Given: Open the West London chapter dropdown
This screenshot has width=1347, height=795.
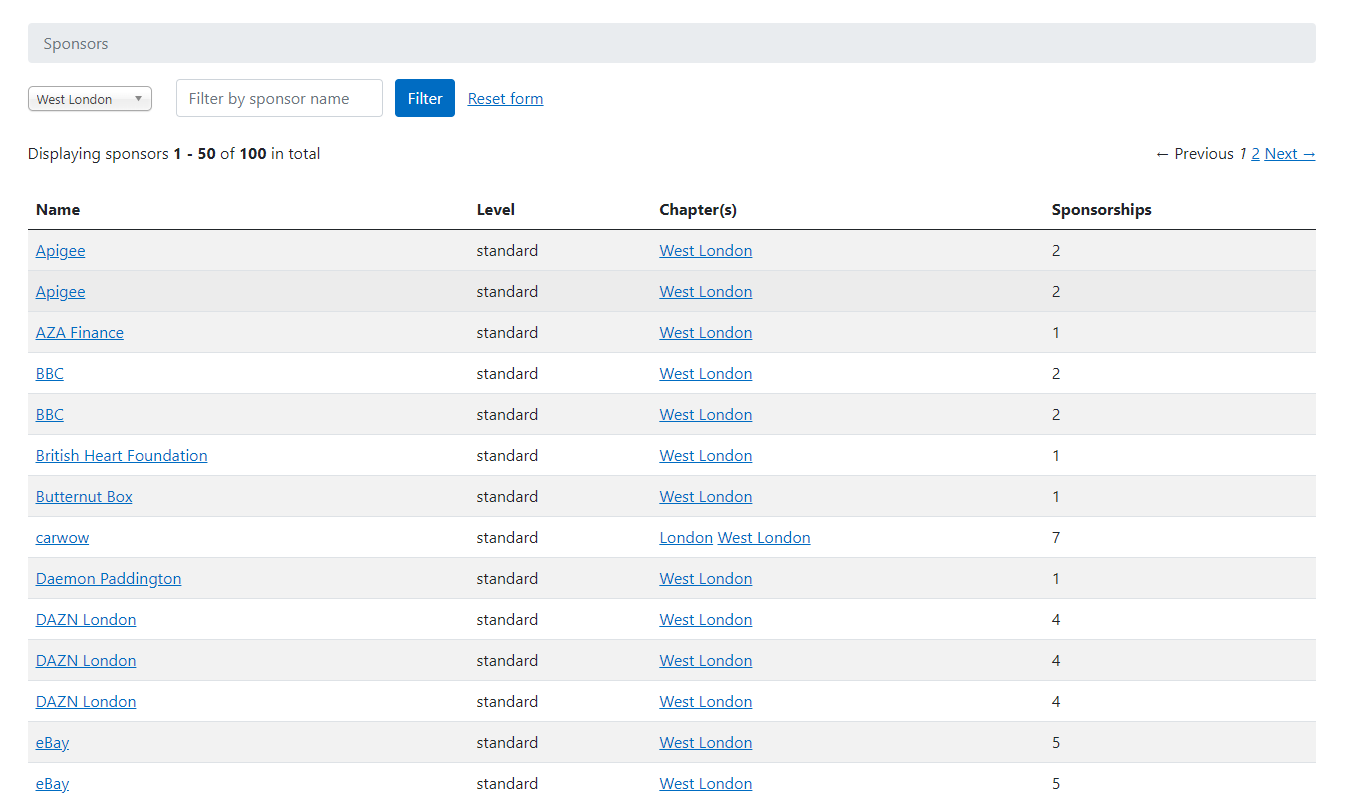Looking at the screenshot, I should (x=90, y=99).
